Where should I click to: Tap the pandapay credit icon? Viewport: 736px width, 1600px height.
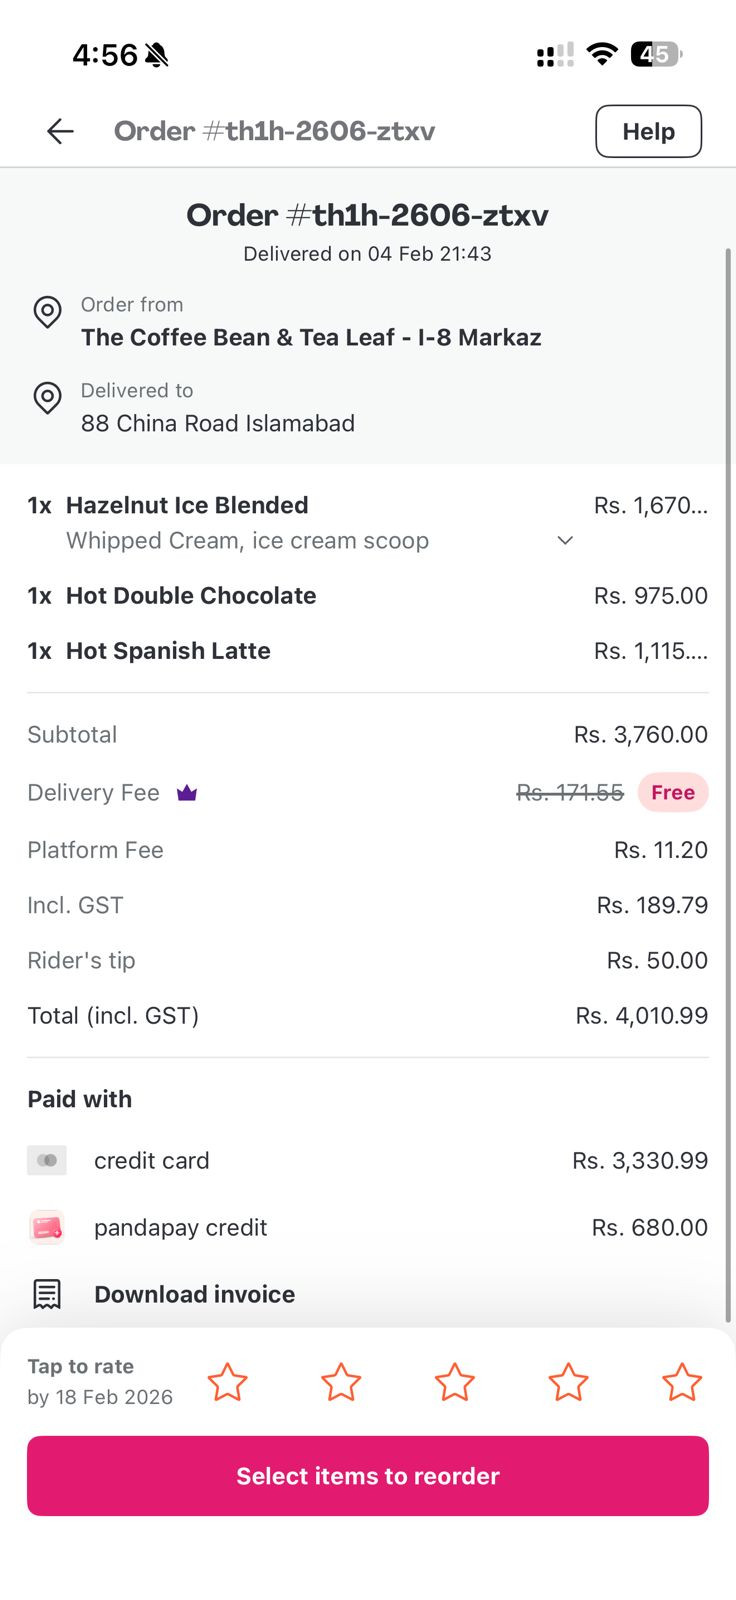pos(47,1227)
